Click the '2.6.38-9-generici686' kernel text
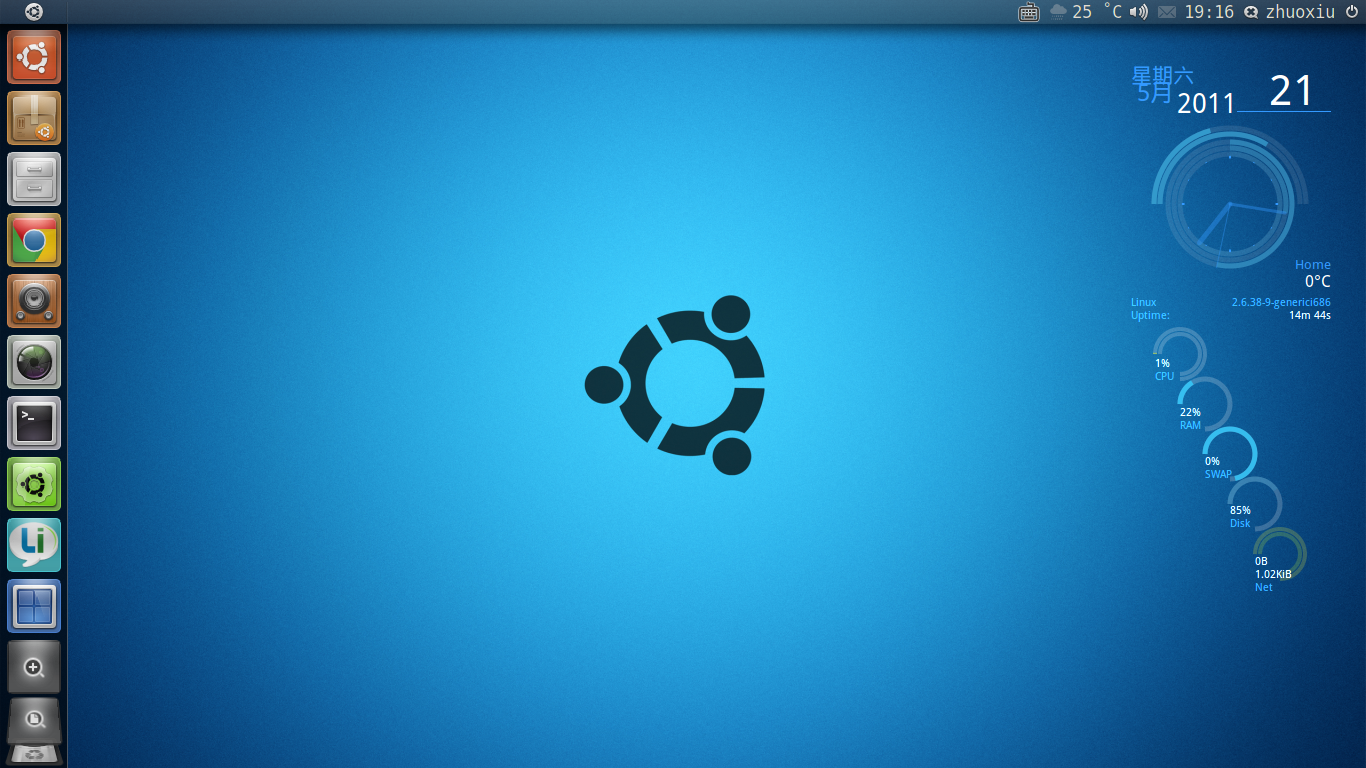The height and width of the screenshot is (768, 1366). click(1281, 302)
